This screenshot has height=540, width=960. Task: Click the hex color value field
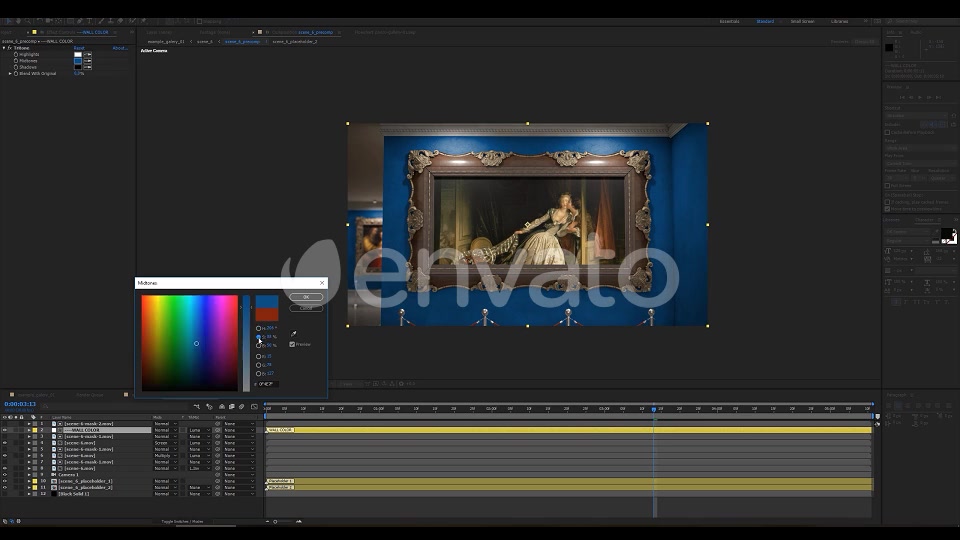coord(268,384)
